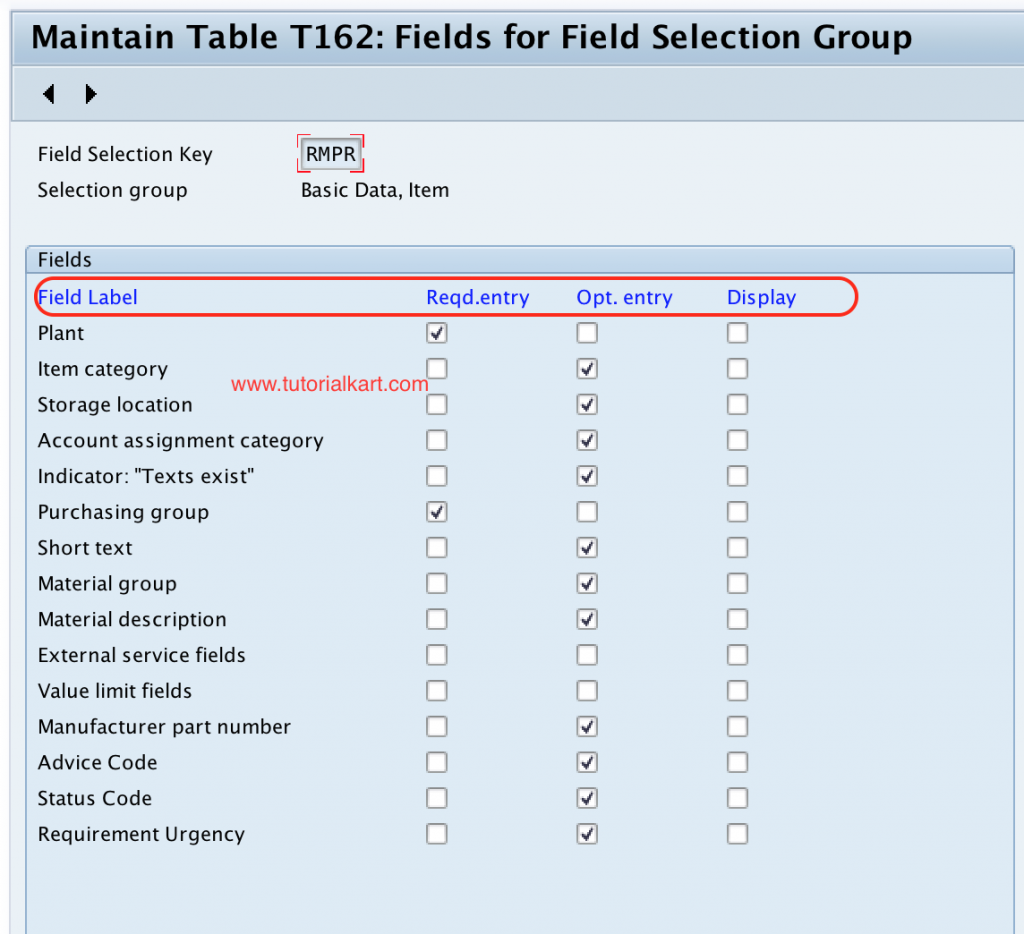This screenshot has width=1024, height=934.
Task: Click the next screen arrow icon
Action: (x=90, y=93)
